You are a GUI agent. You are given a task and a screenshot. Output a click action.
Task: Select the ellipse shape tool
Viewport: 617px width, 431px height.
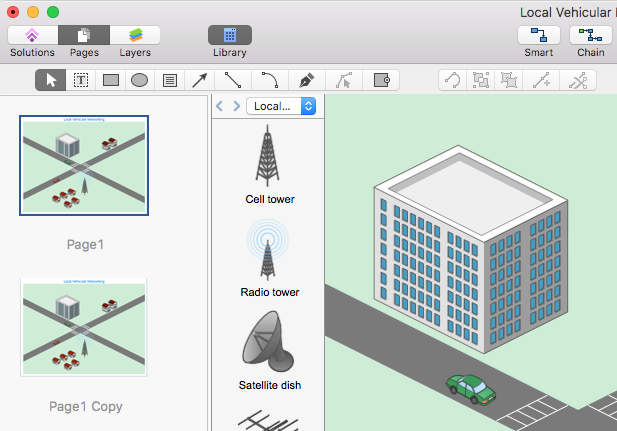tap(140, 80)
